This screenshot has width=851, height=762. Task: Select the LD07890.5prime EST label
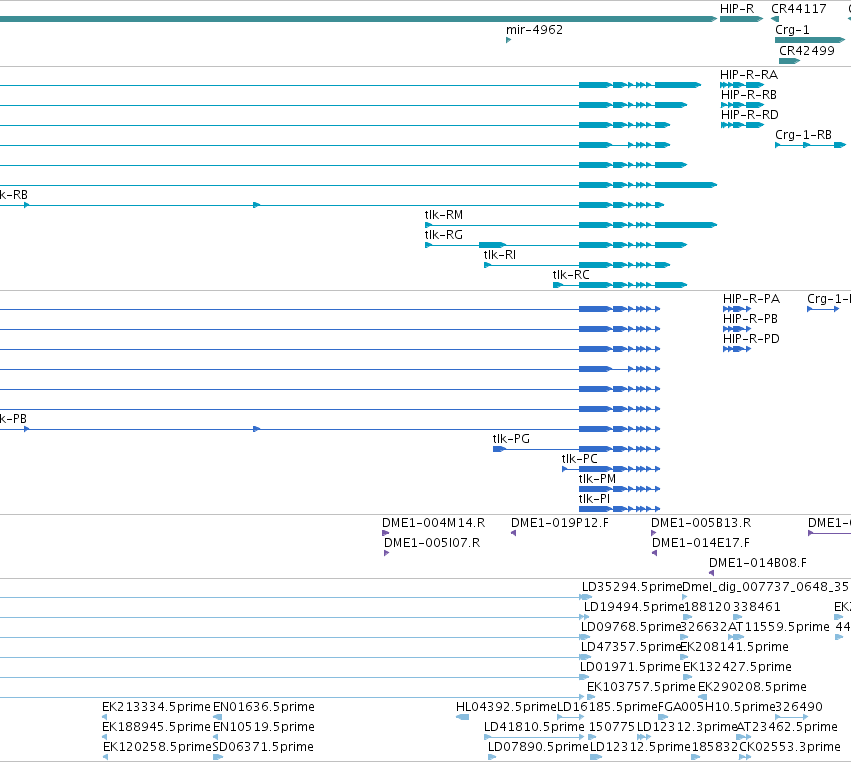click(x=538, y=747)
